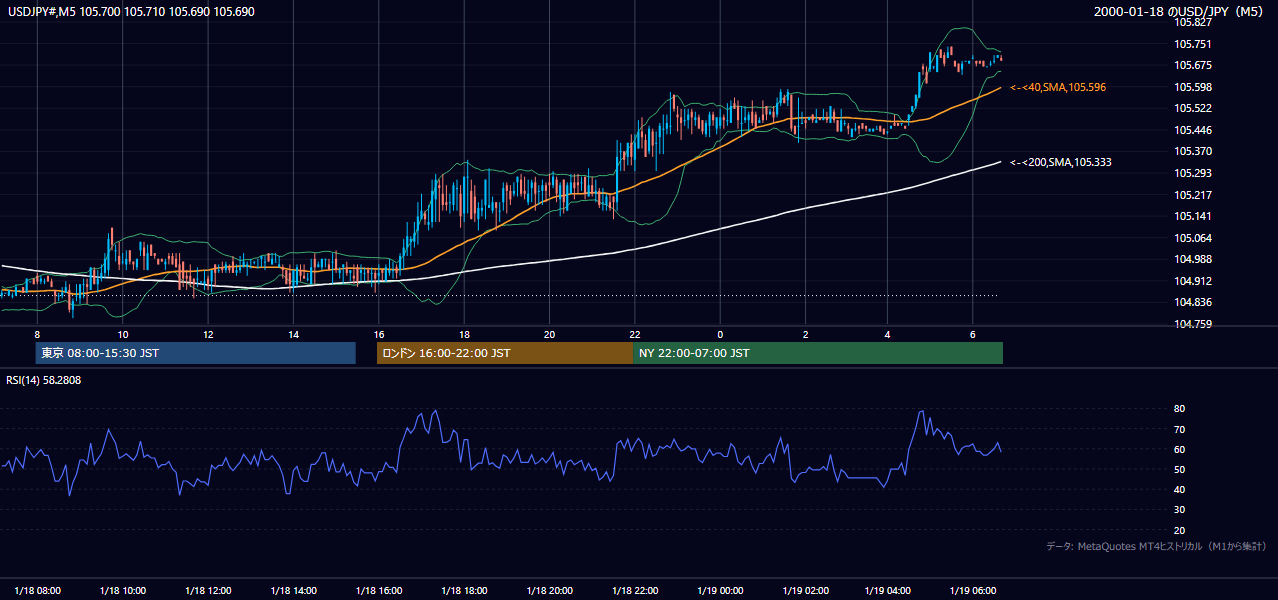Click the 1/18 12:00 time axis label

click(208, 591)
